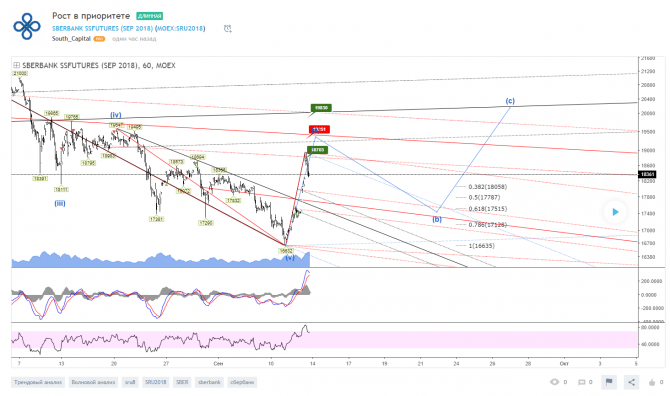Viewport: 670px width, 396px height.
Task: Select the lowercase sberbank tag
Action: [209, 382]
